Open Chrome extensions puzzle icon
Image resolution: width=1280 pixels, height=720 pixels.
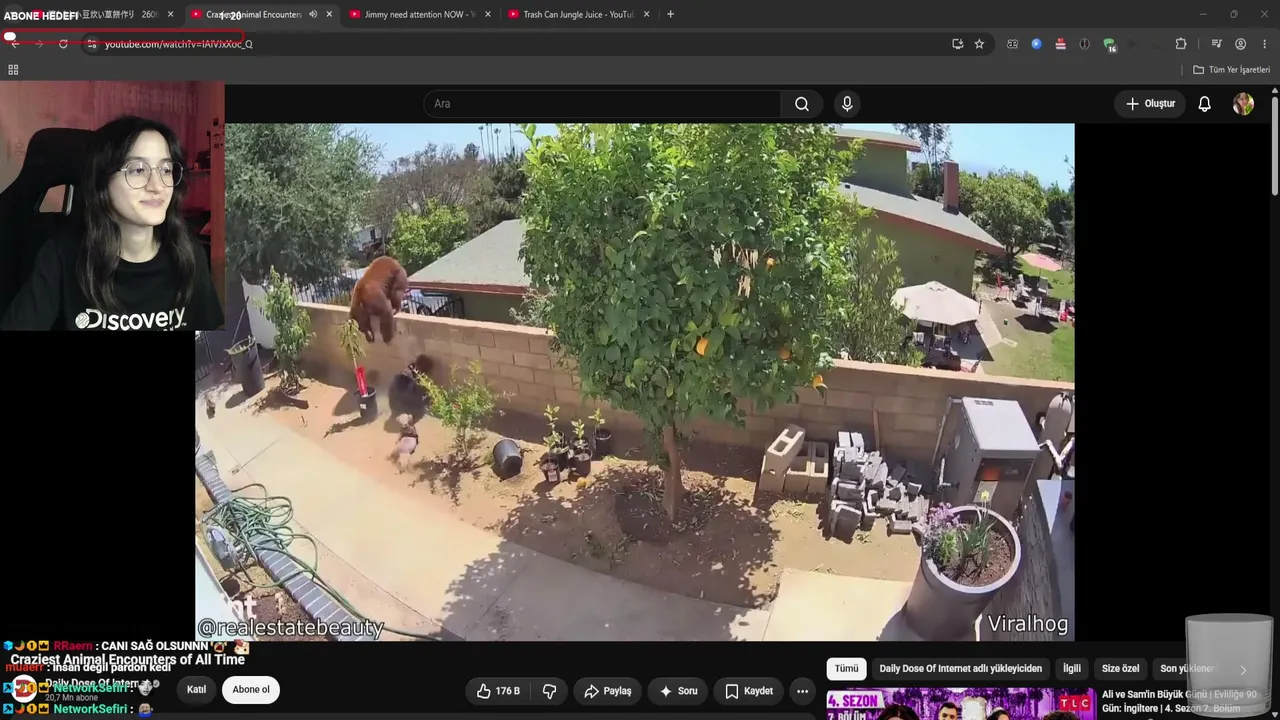point(1181,44)
